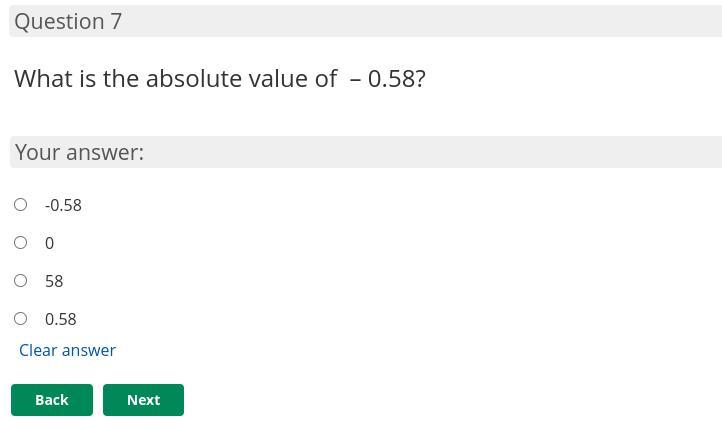Screen dimensions: 722x442
Task: Pick the radio button for 0.58
Action: [20, 318]
